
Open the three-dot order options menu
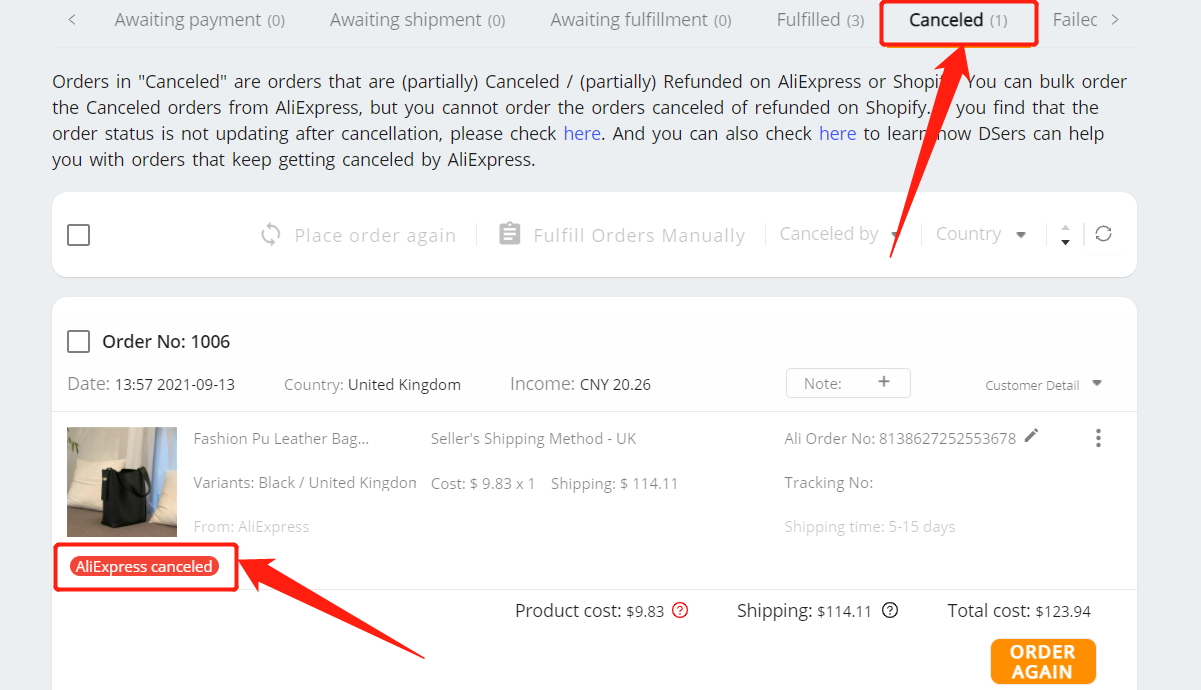pyautogui.click(x=1098, y=438)
